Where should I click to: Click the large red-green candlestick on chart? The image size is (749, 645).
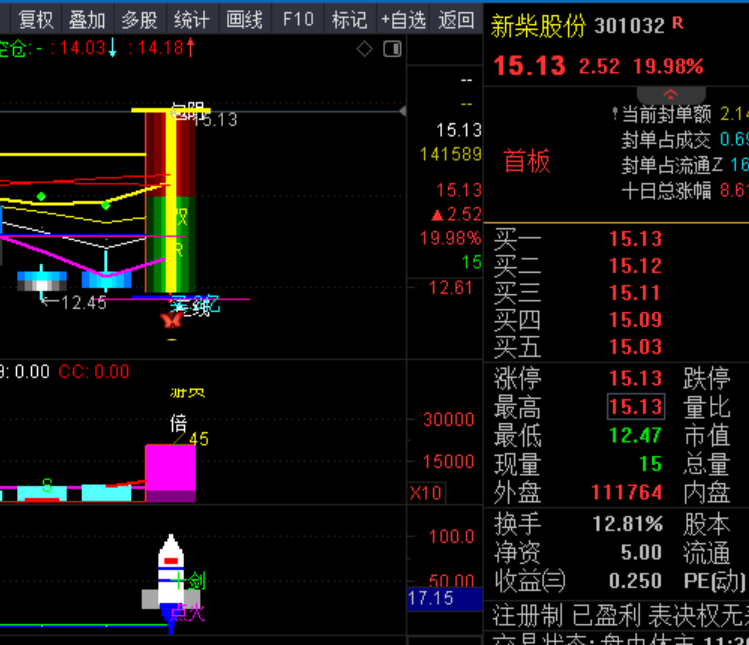[171, 202]
